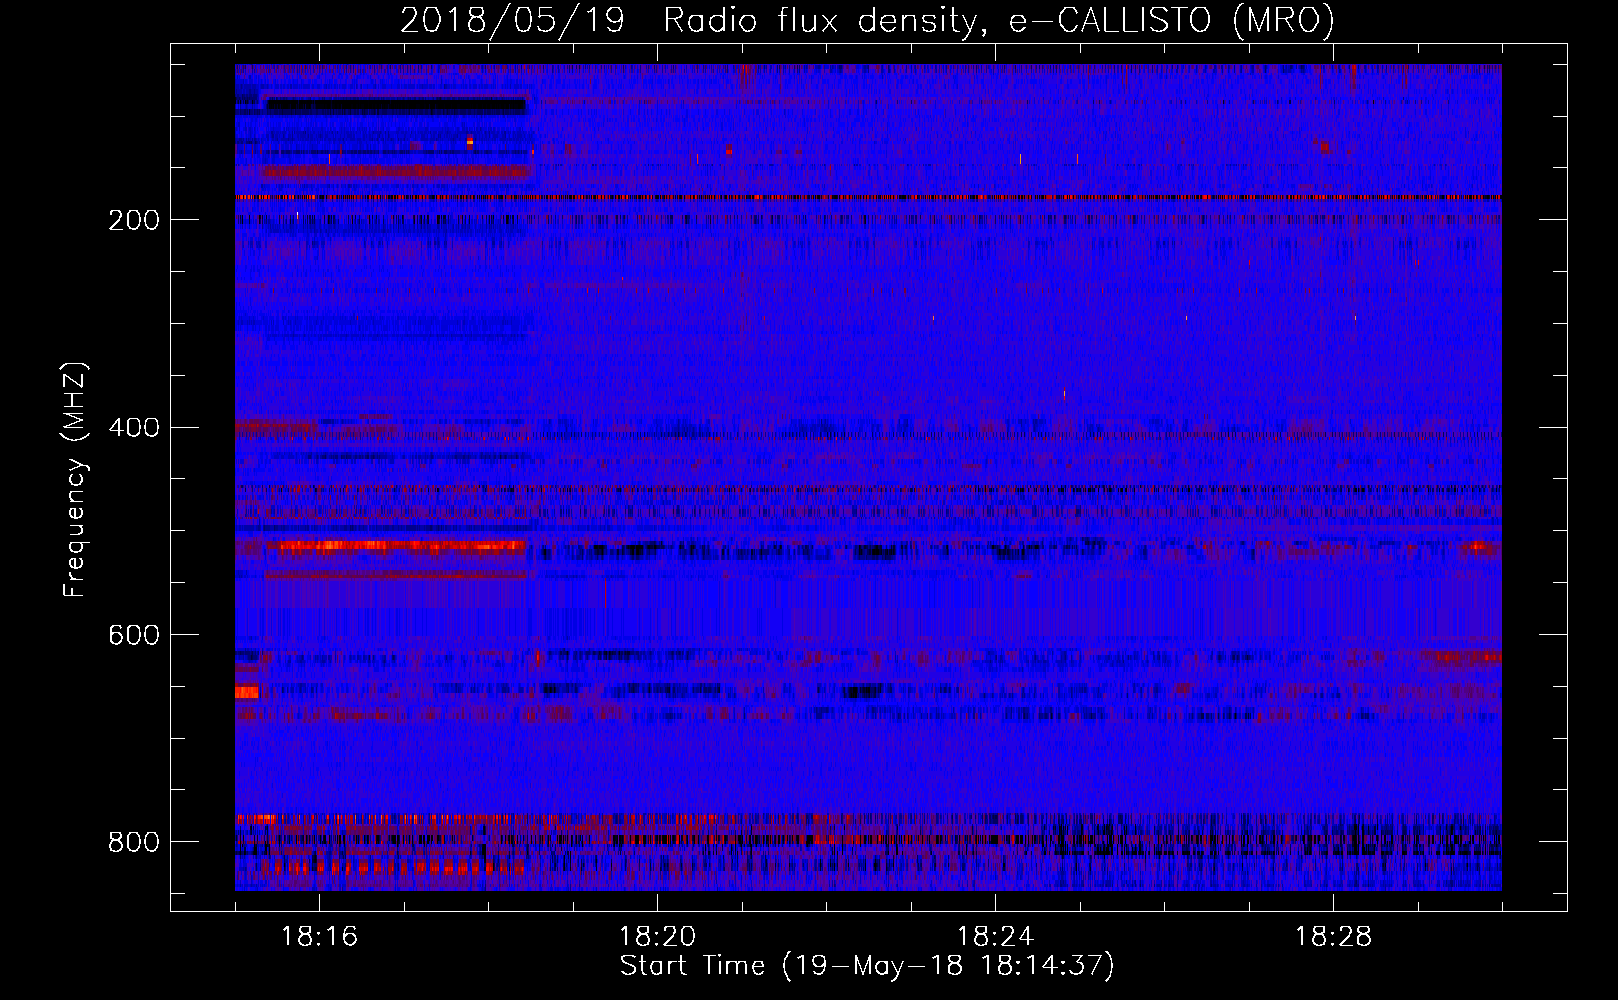This screenshot has height=1000, width=1618.
Task: Click the plot title '2018/05/19 Radio flux density, e-CALLISTO (MRO)'
Action: [867, 20]
